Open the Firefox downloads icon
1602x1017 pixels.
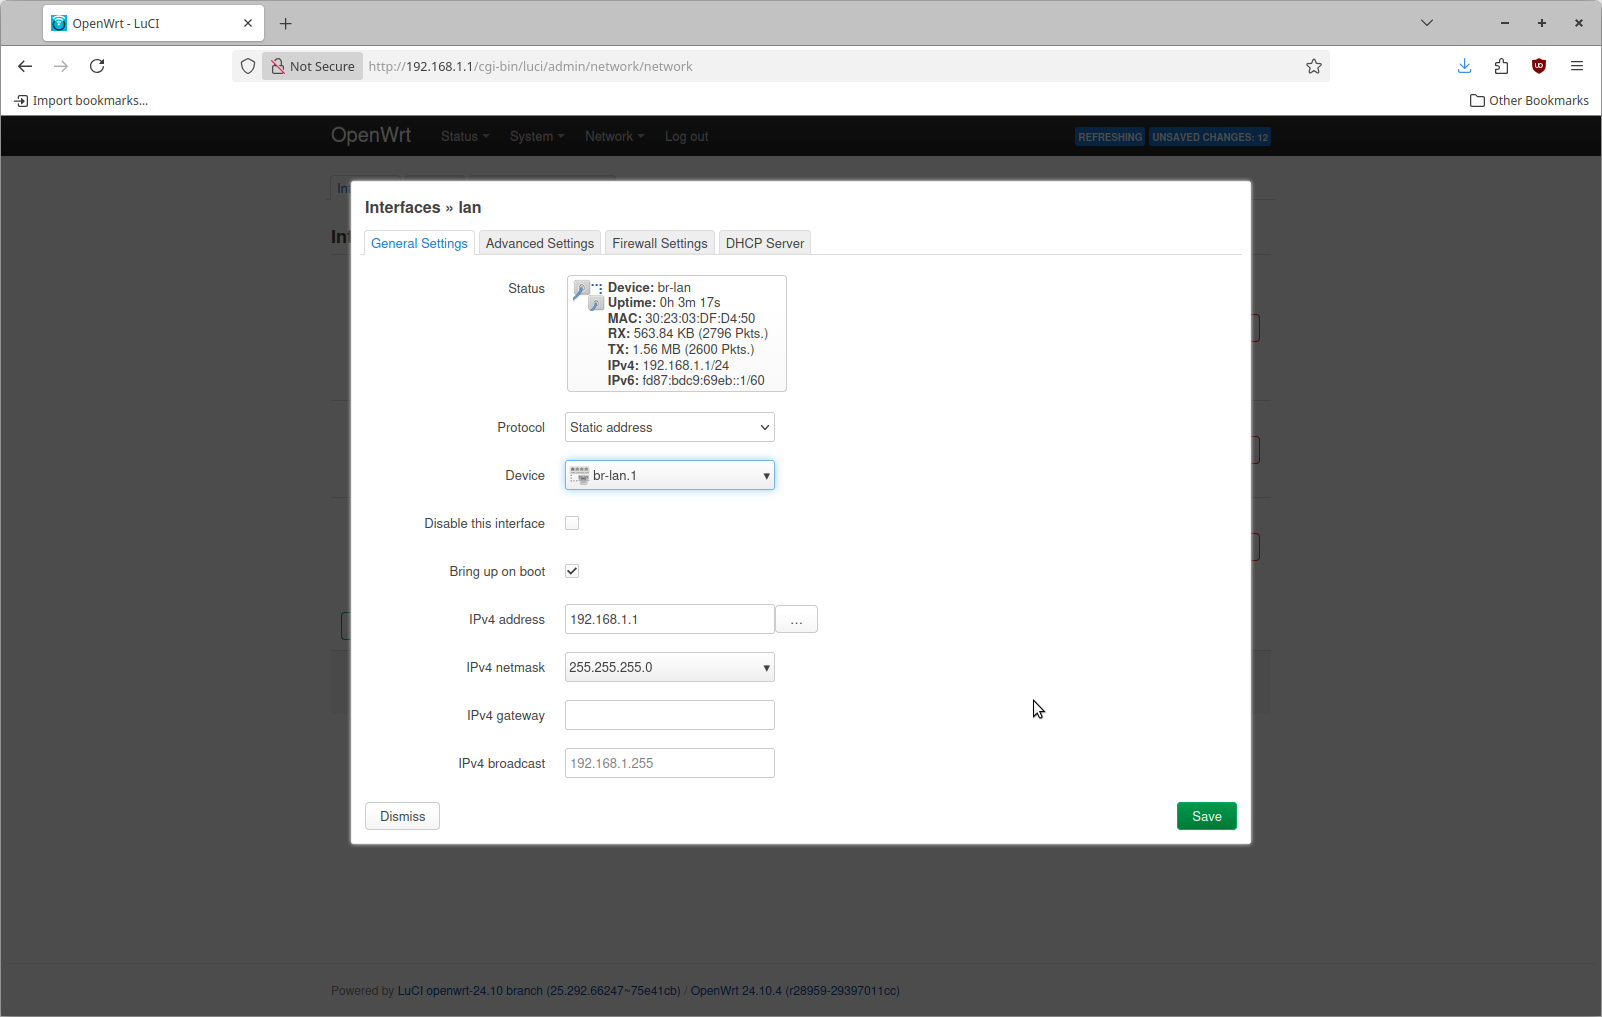(1464, 66)
